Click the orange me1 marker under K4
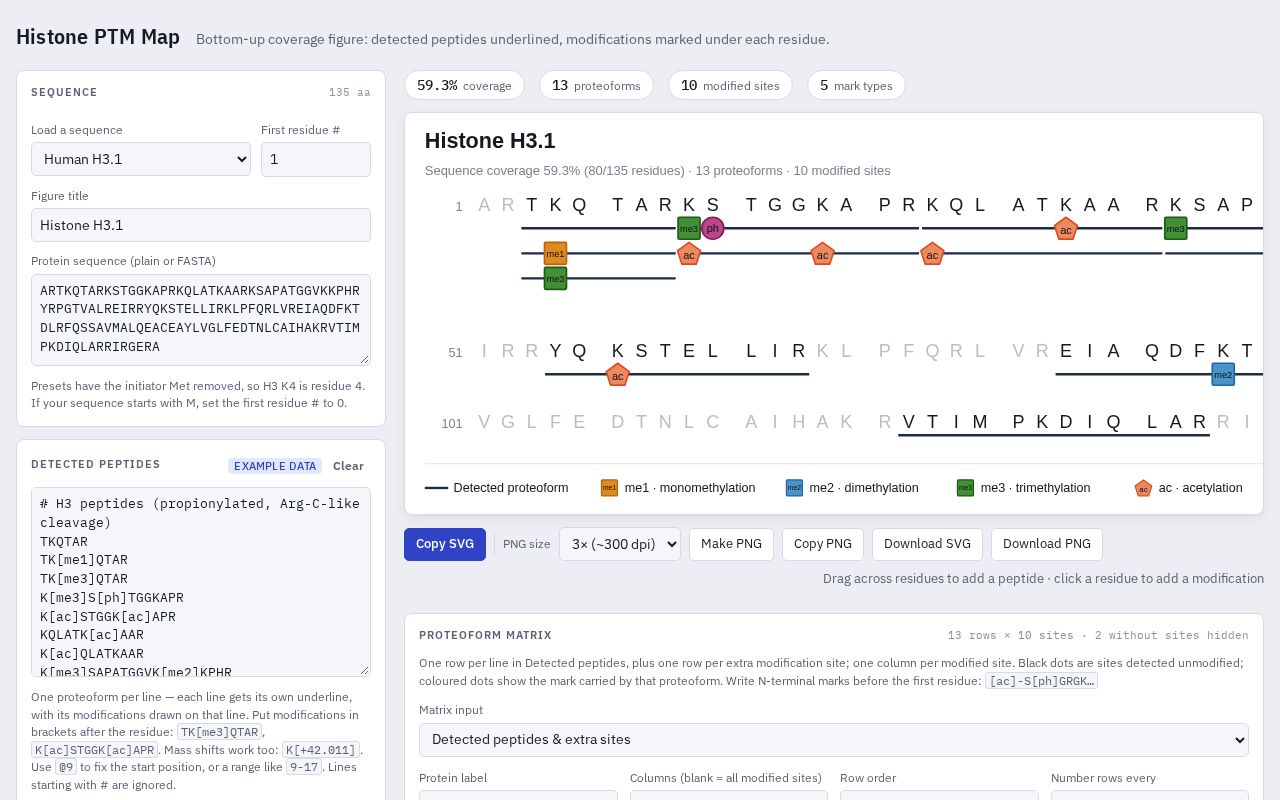 pos(555,254)
